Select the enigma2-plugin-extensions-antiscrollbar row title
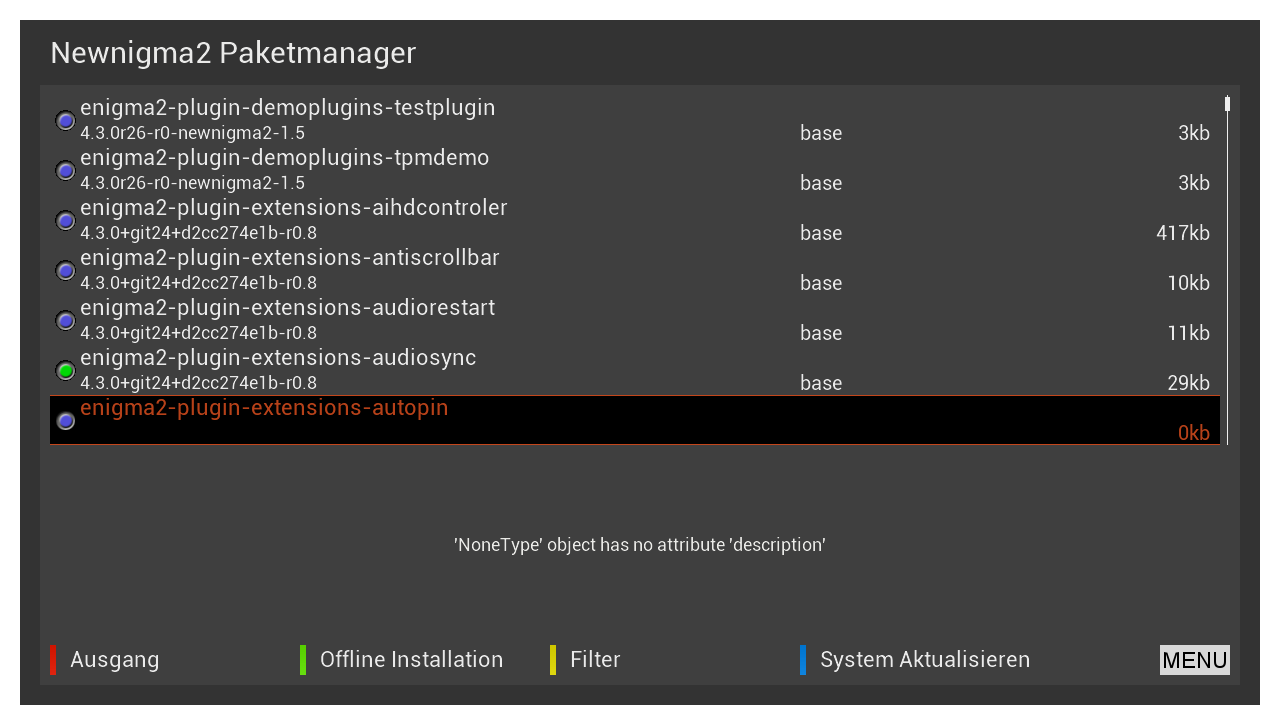 click(290, 258)
